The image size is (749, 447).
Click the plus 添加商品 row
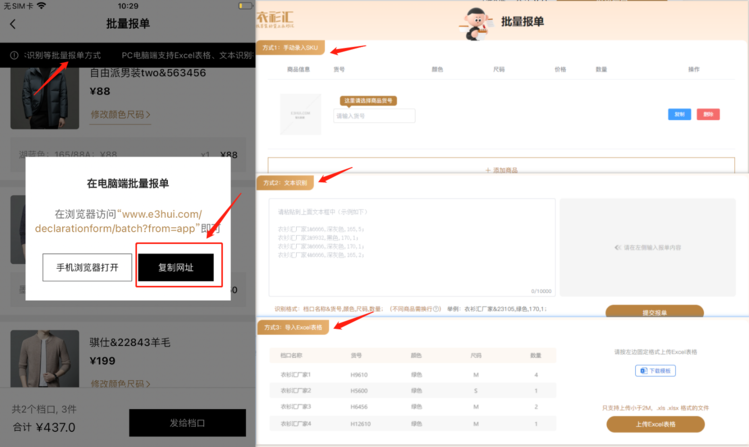pyautogui.click(x=501, y=171)
